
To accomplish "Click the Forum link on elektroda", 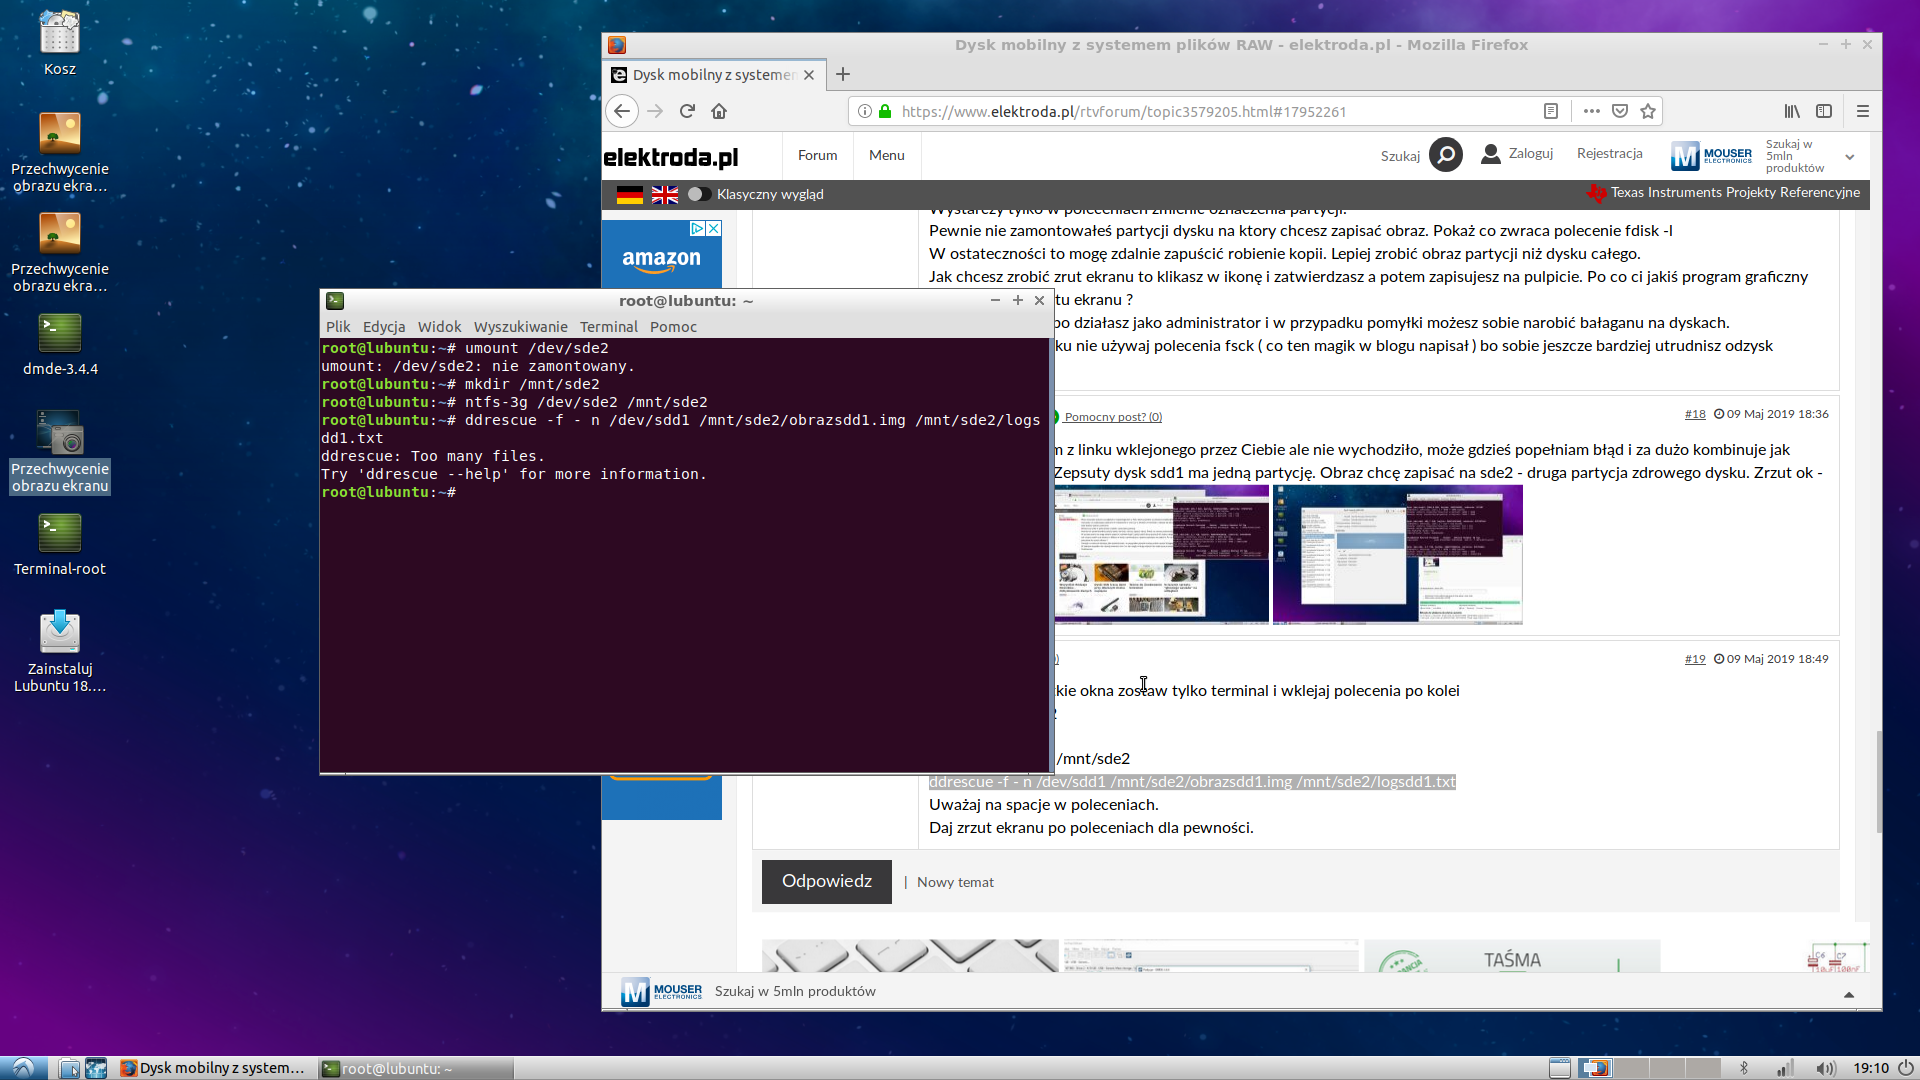I will (x=817, y=155).
